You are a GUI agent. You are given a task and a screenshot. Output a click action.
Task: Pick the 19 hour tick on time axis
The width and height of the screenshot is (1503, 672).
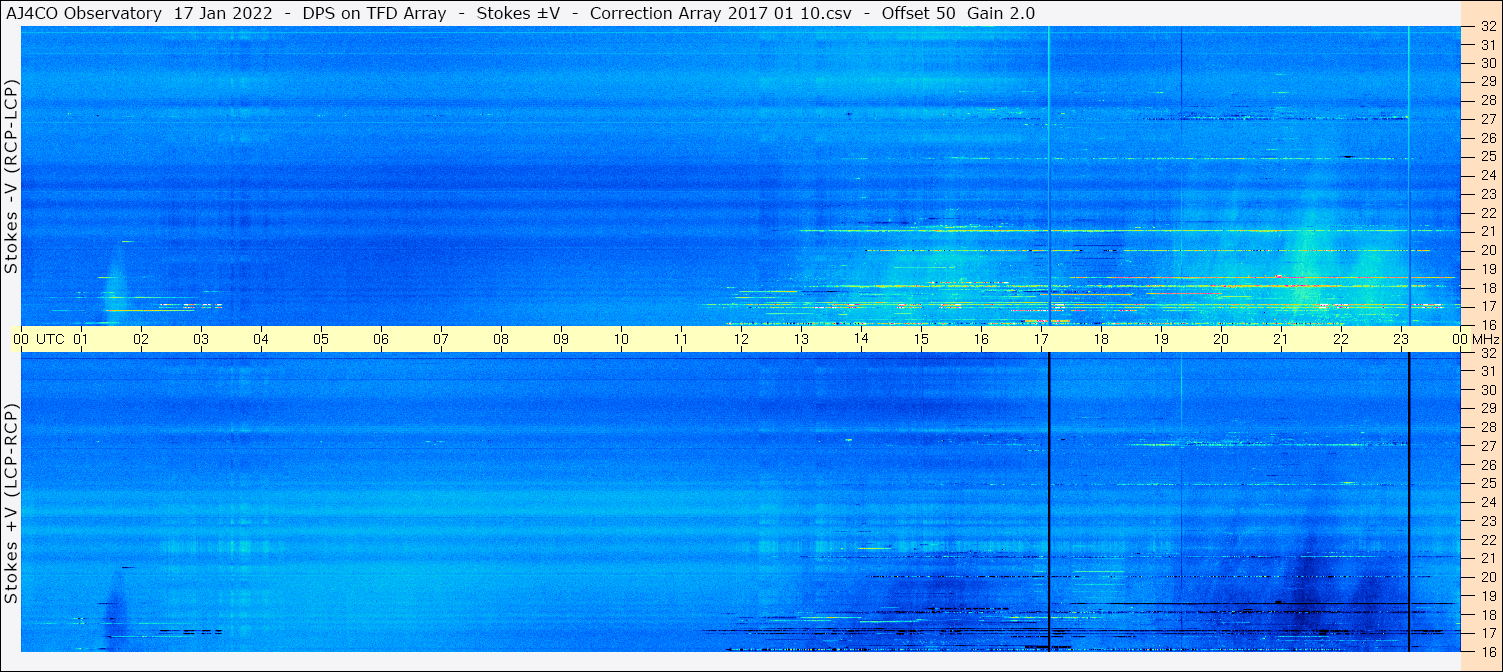1161,339
